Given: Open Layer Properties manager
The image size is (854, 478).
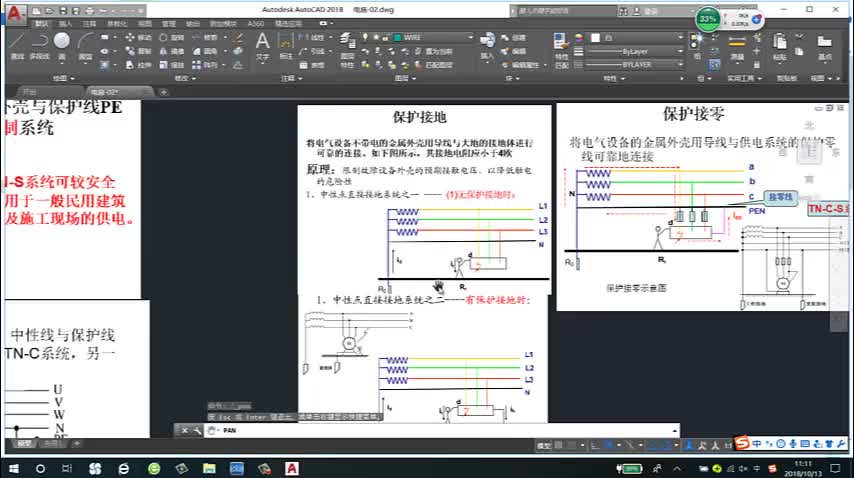Looking at the screenshot, I should 347,48.
